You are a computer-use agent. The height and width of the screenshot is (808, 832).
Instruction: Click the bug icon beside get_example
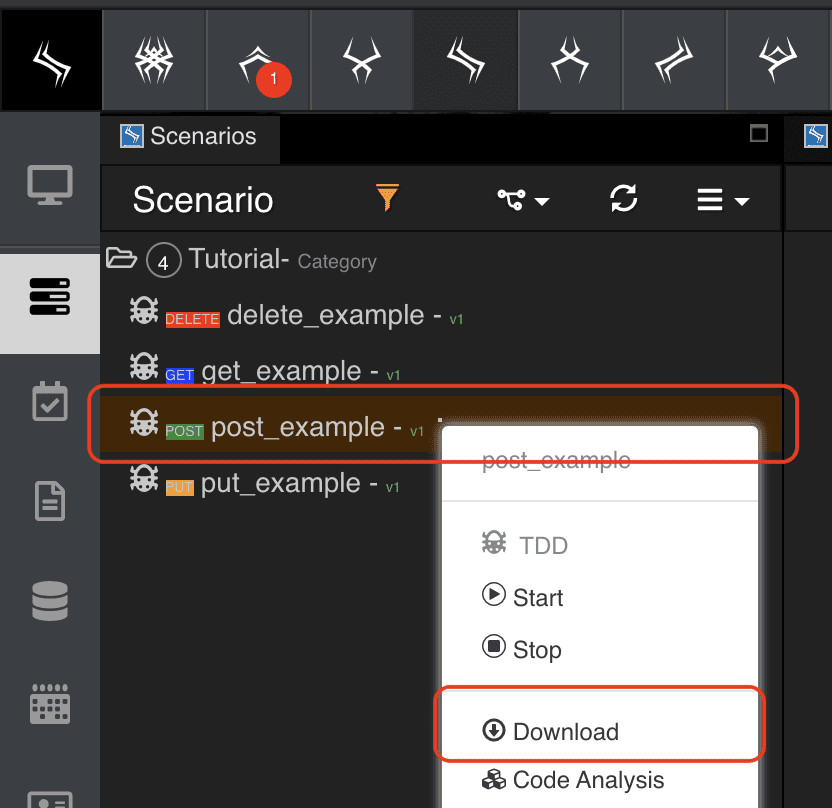144,366
